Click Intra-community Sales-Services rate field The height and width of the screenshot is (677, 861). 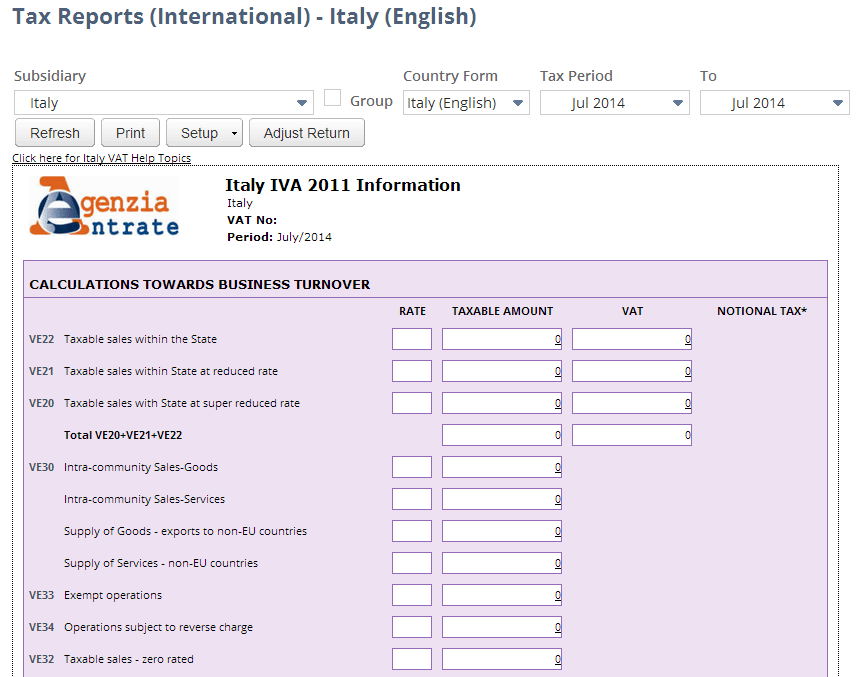click(x=412, y=499)
